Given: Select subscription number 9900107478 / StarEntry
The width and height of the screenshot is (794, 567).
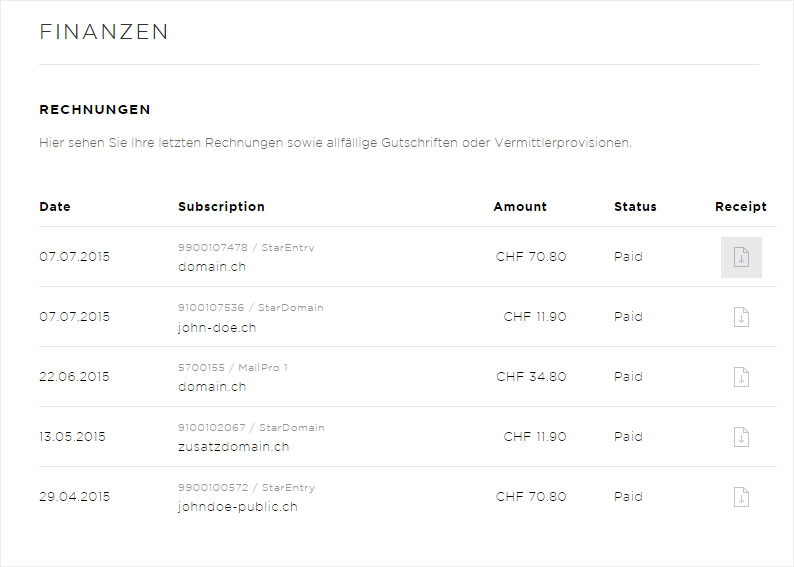Looking at the screenshot, I should 246,248.
